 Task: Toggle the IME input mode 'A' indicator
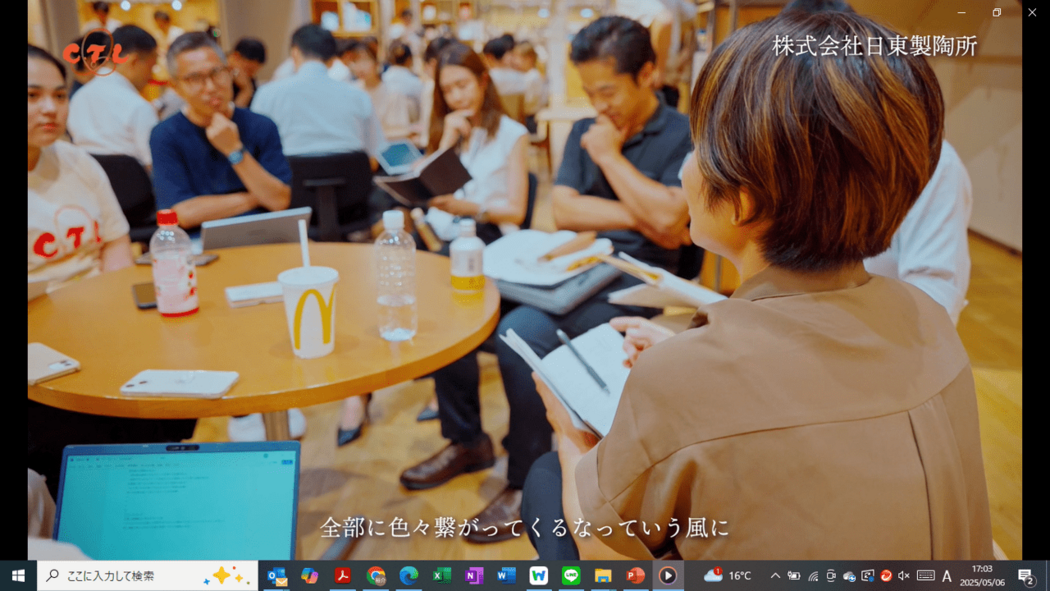947,576
